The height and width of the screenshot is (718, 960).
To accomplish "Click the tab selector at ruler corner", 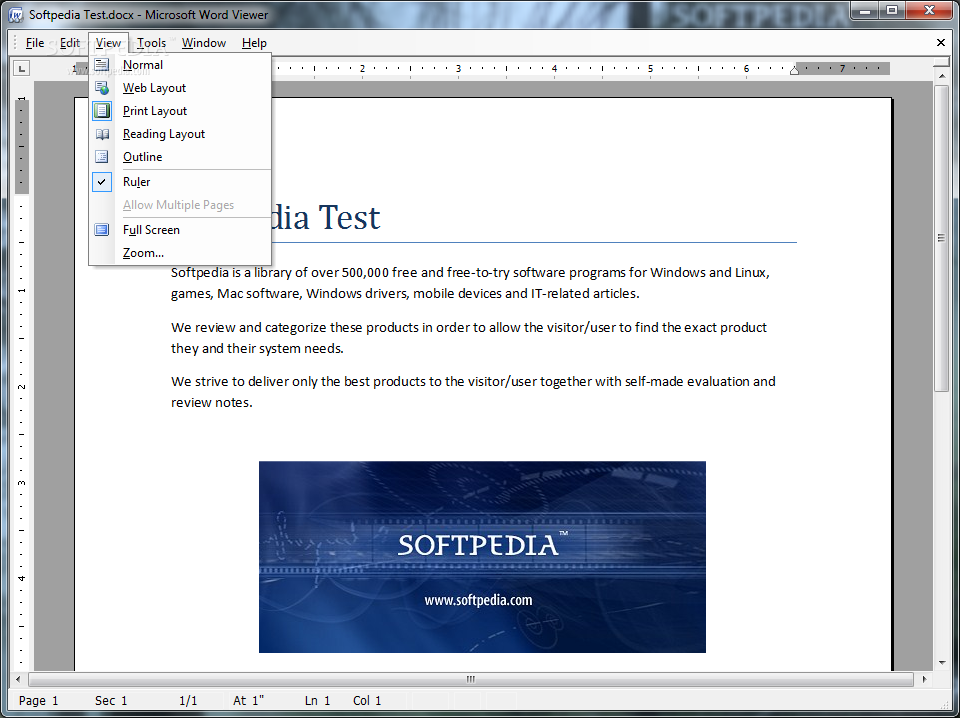I will pos(21,68).
